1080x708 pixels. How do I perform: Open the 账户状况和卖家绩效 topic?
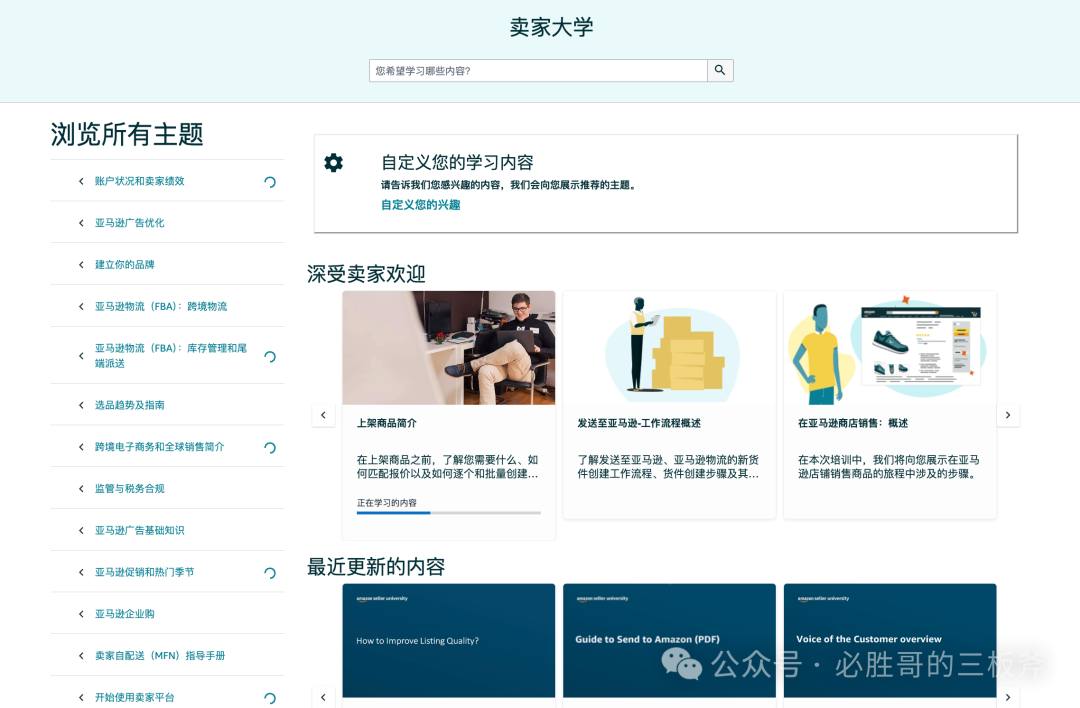tap(140, 181)
